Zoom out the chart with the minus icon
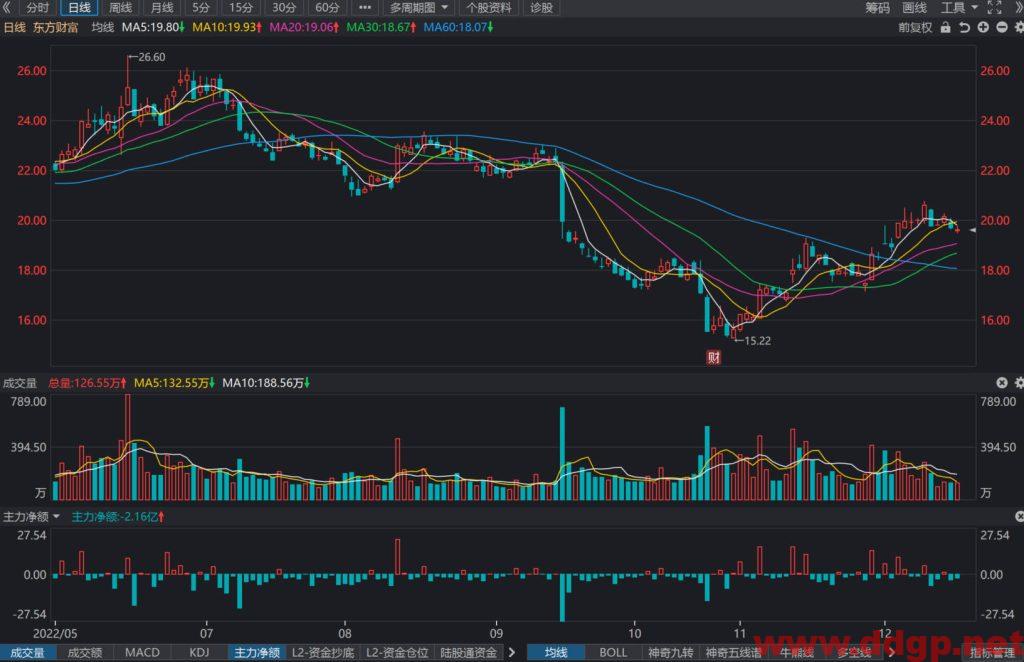 click(x=1002, y=27)
